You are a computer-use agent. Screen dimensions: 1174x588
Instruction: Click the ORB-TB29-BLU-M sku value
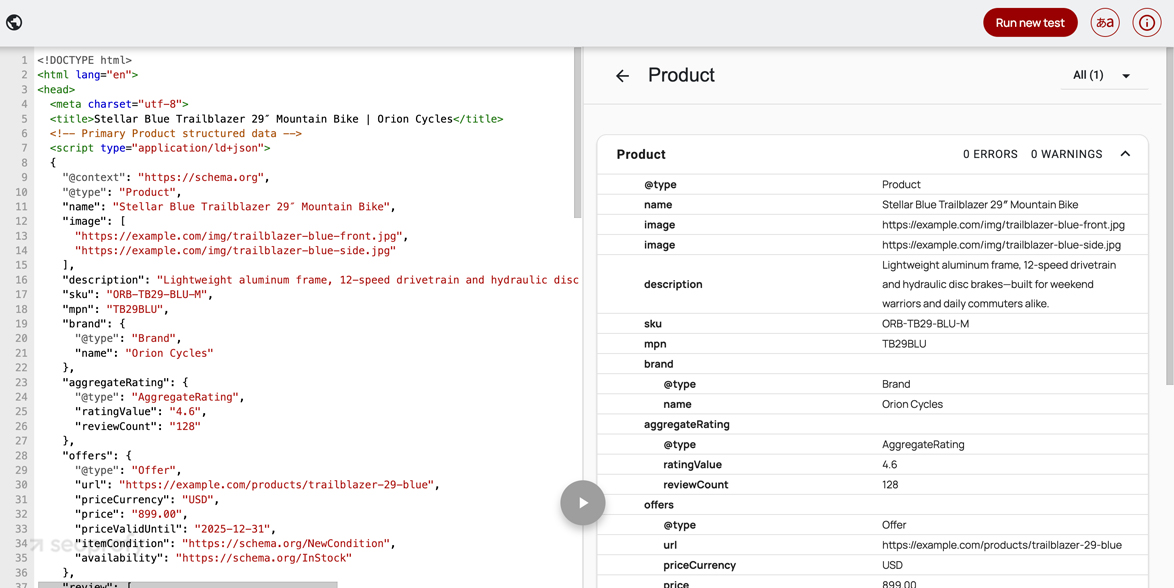(x=925, y=324)
